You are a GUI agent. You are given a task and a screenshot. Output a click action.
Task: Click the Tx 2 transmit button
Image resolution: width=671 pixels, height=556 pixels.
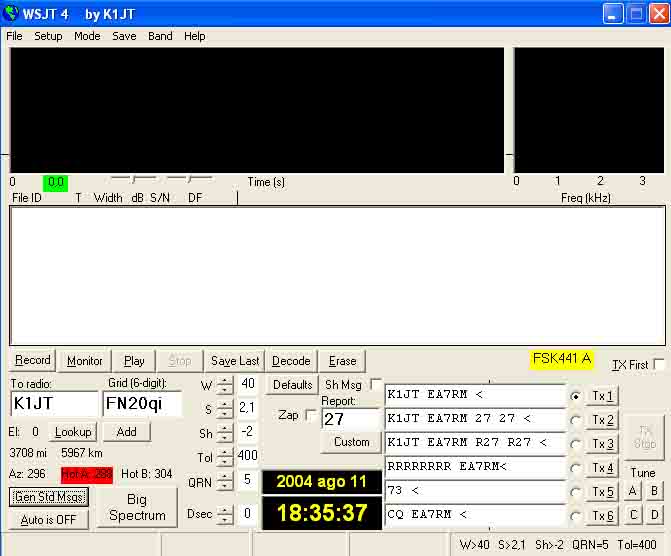603,420
